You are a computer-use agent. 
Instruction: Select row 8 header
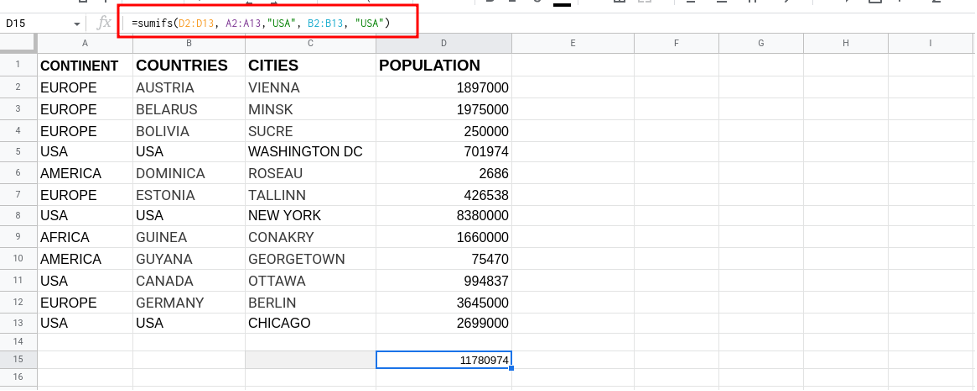(19, 215)
